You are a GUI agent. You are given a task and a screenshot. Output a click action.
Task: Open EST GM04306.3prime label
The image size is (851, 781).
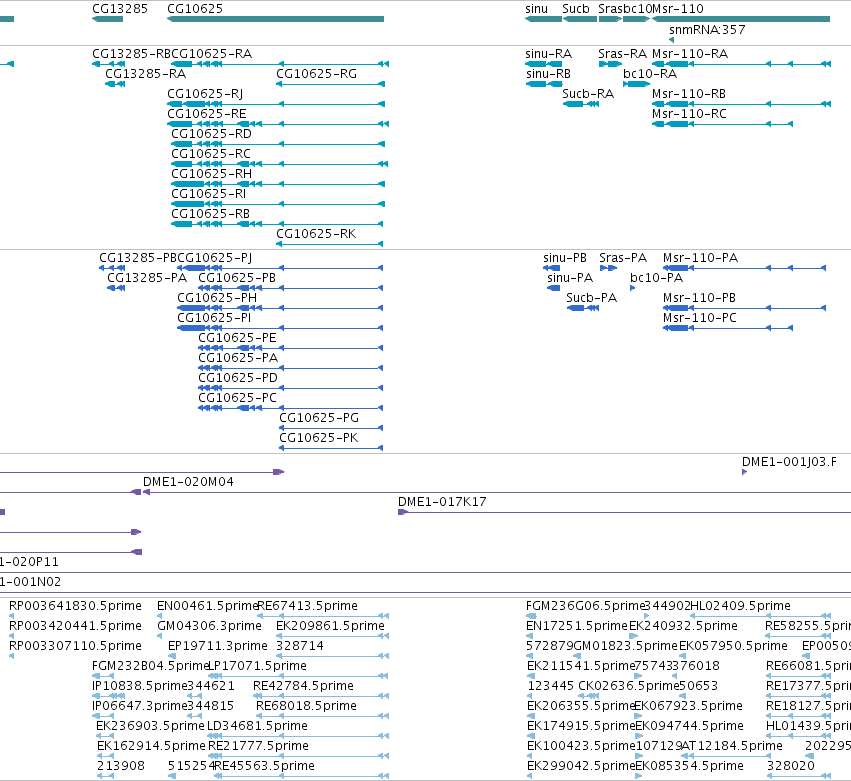coord(209,626)
